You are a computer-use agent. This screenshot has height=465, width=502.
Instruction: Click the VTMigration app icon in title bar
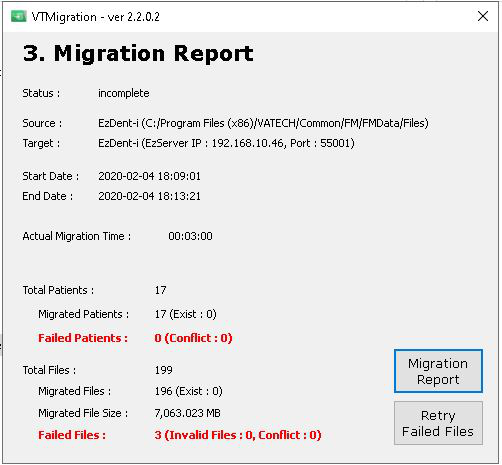[x=18, y=16]
